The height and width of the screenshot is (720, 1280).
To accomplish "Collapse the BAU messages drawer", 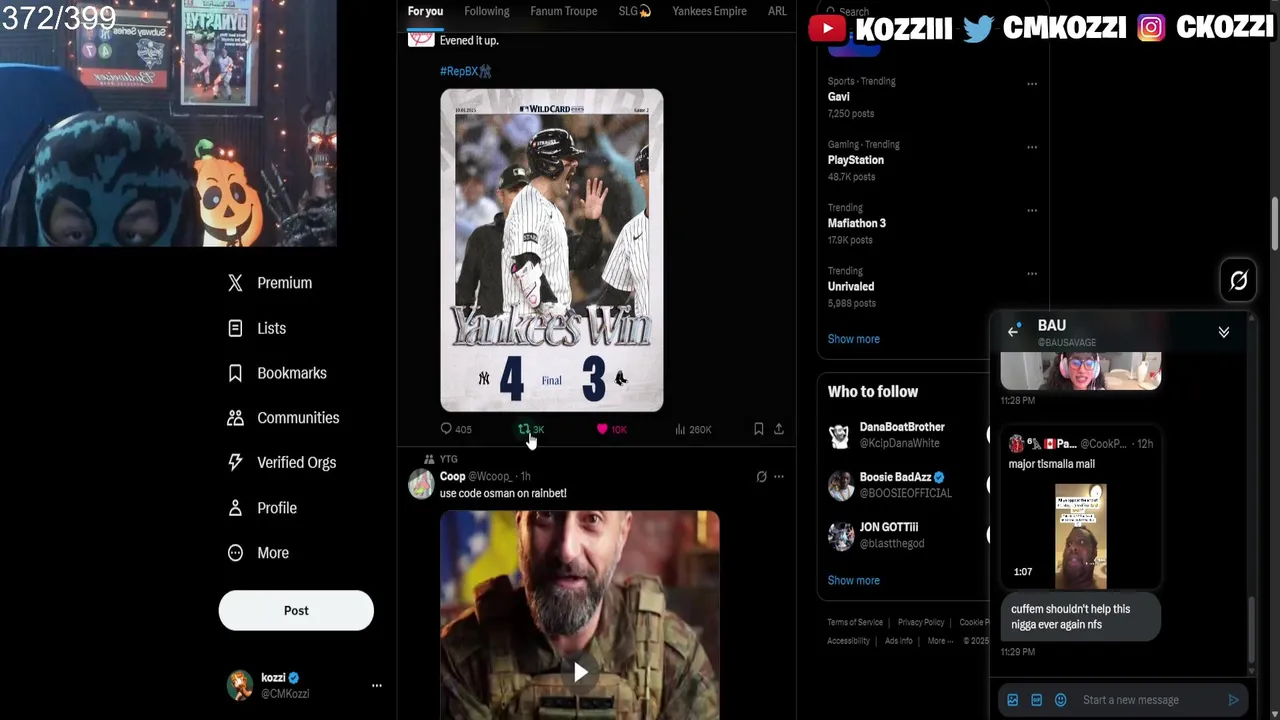I will coord(1224,332).
